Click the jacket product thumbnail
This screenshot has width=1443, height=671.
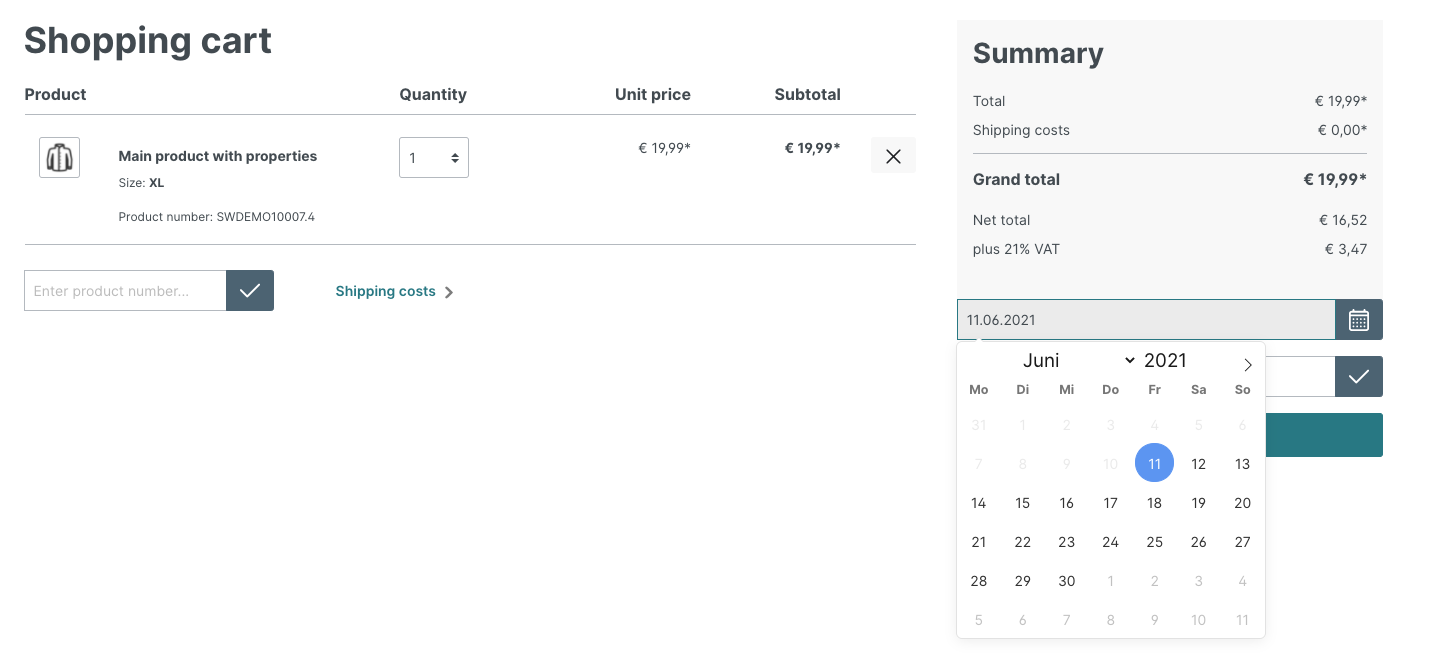[x=59, y=158]
